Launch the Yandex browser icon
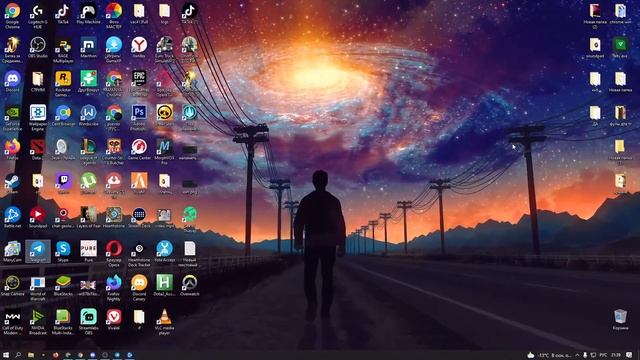Screen dimensions: 640x360 click(139, 48)
